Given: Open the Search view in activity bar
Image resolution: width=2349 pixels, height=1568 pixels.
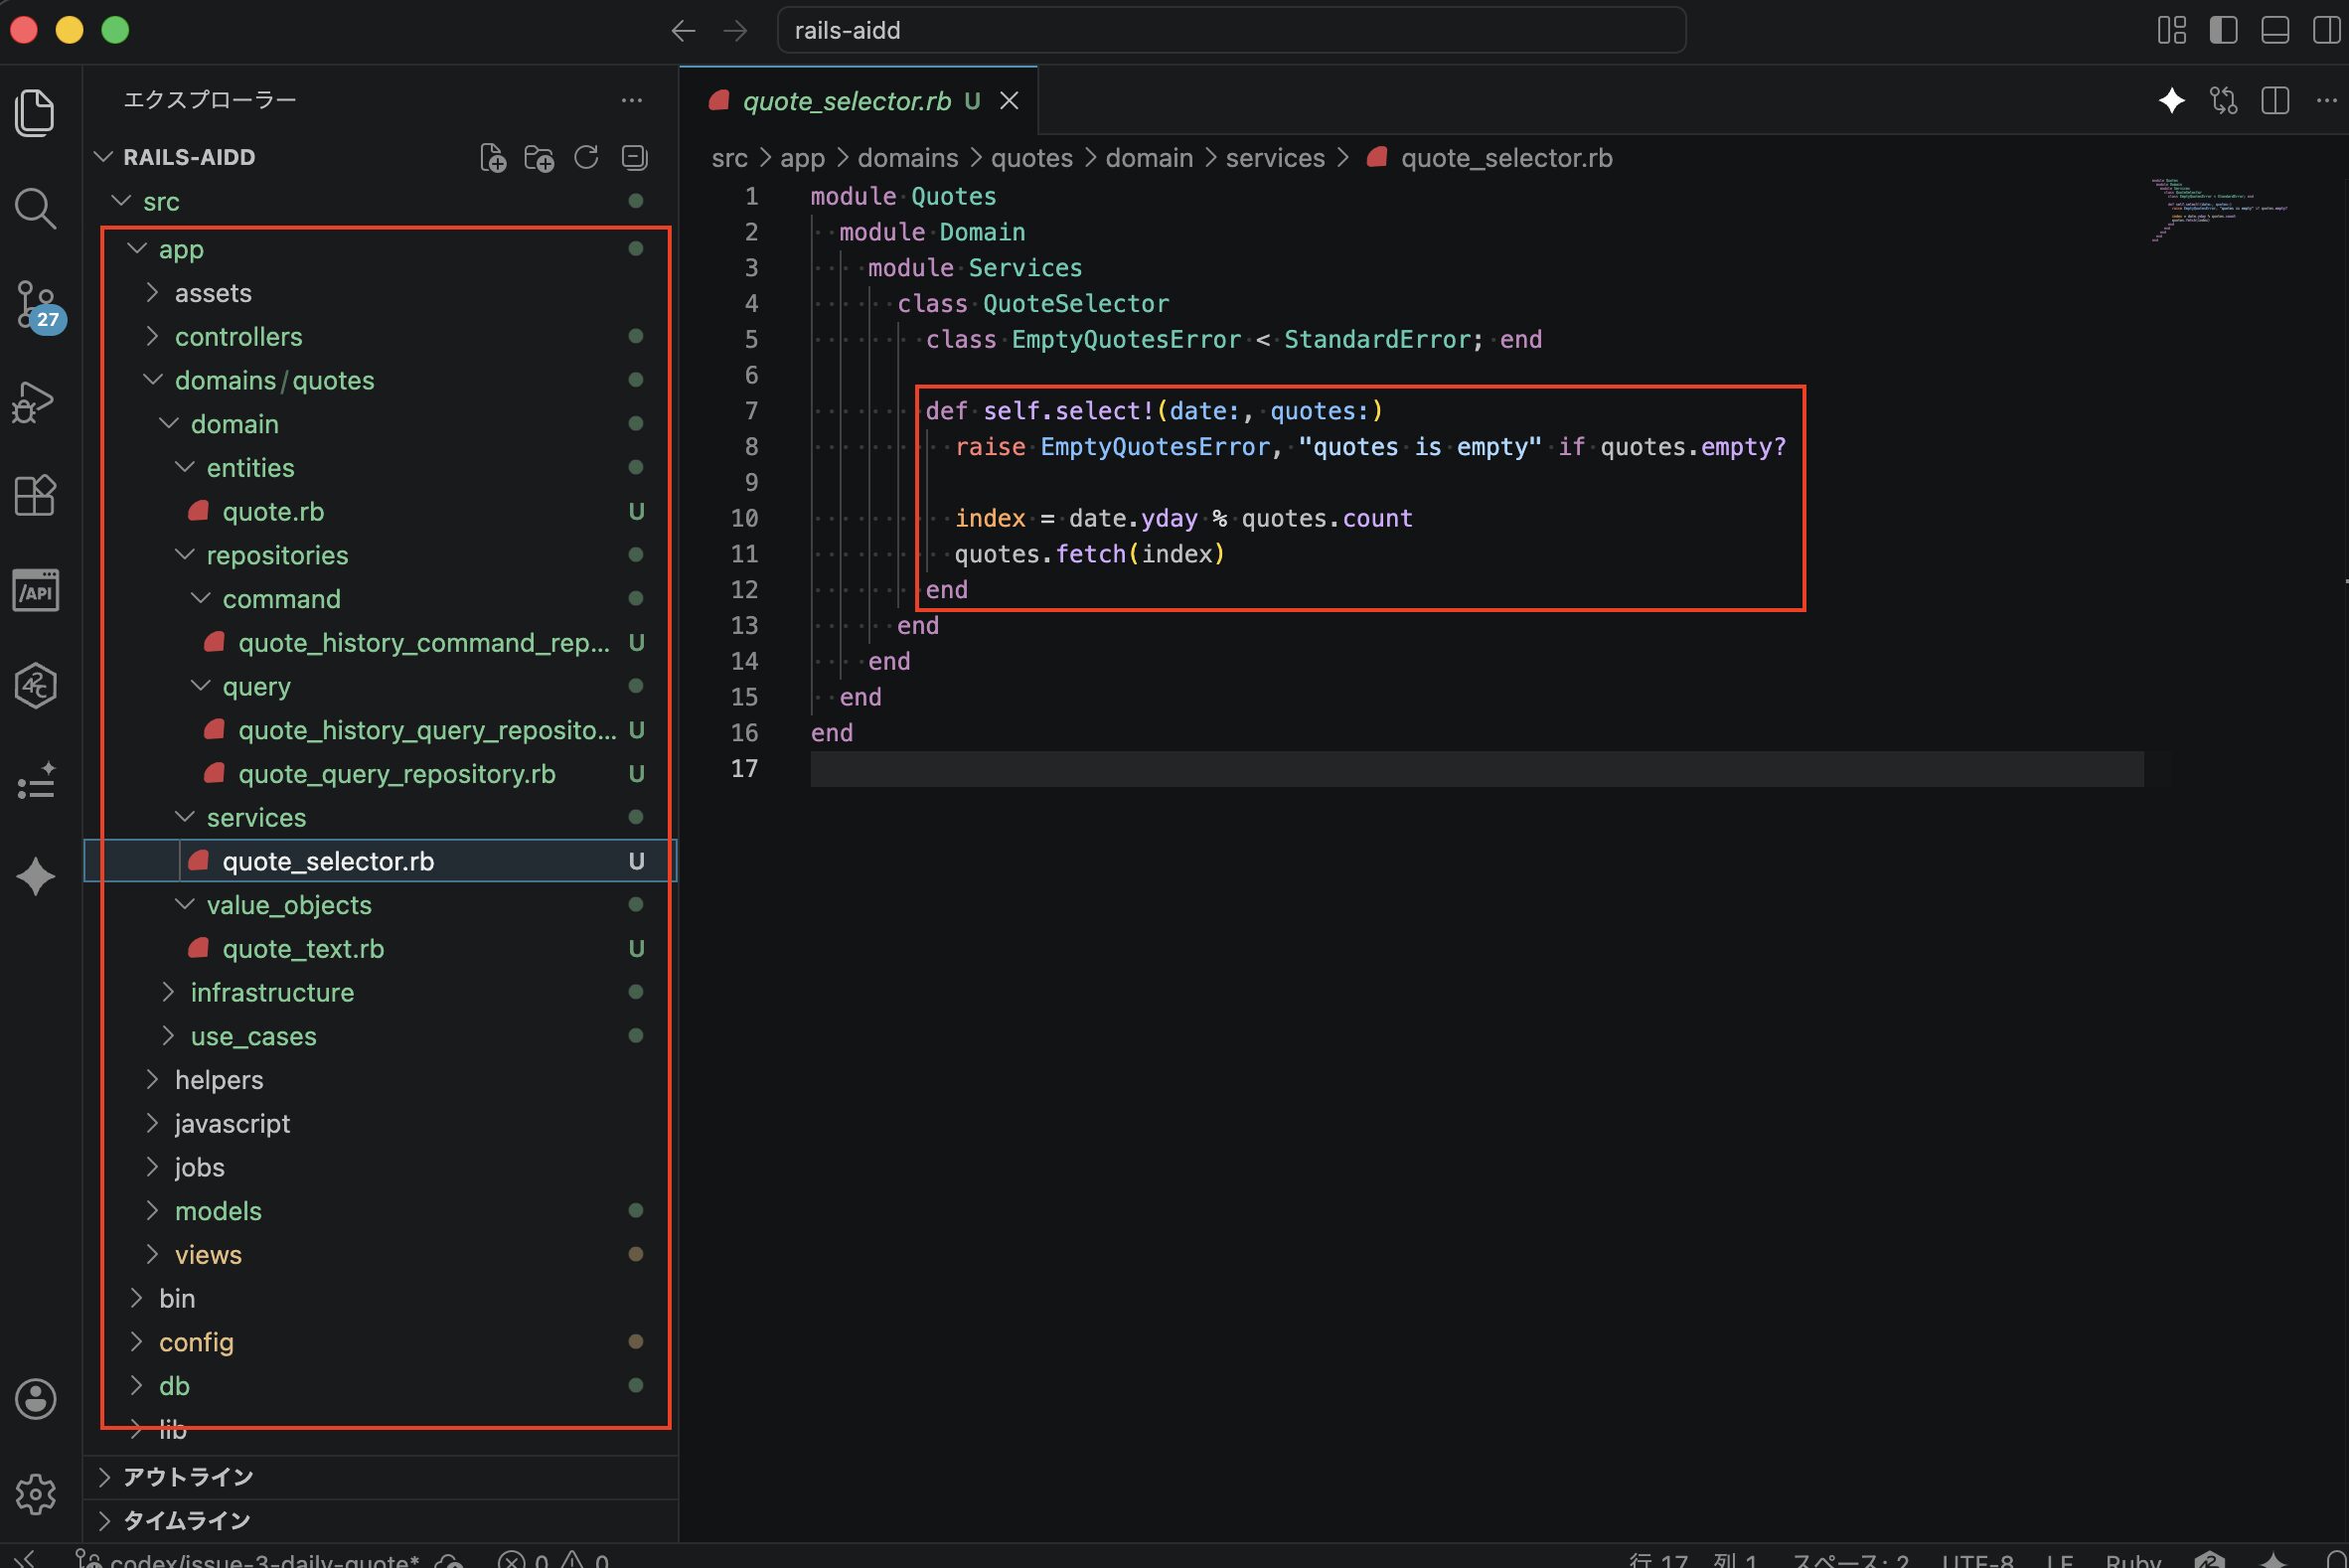Looking at the screenshot, I should click(35, 208).
